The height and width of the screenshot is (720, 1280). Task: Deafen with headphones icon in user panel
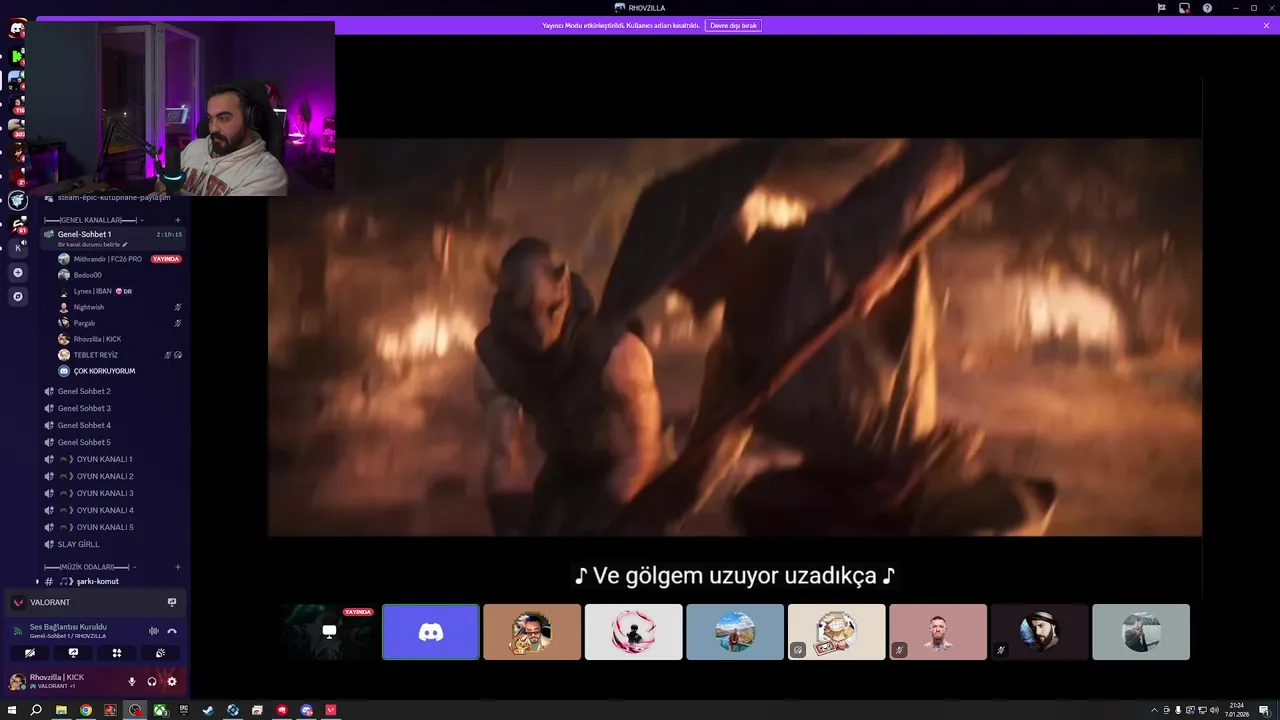[152, 681]
